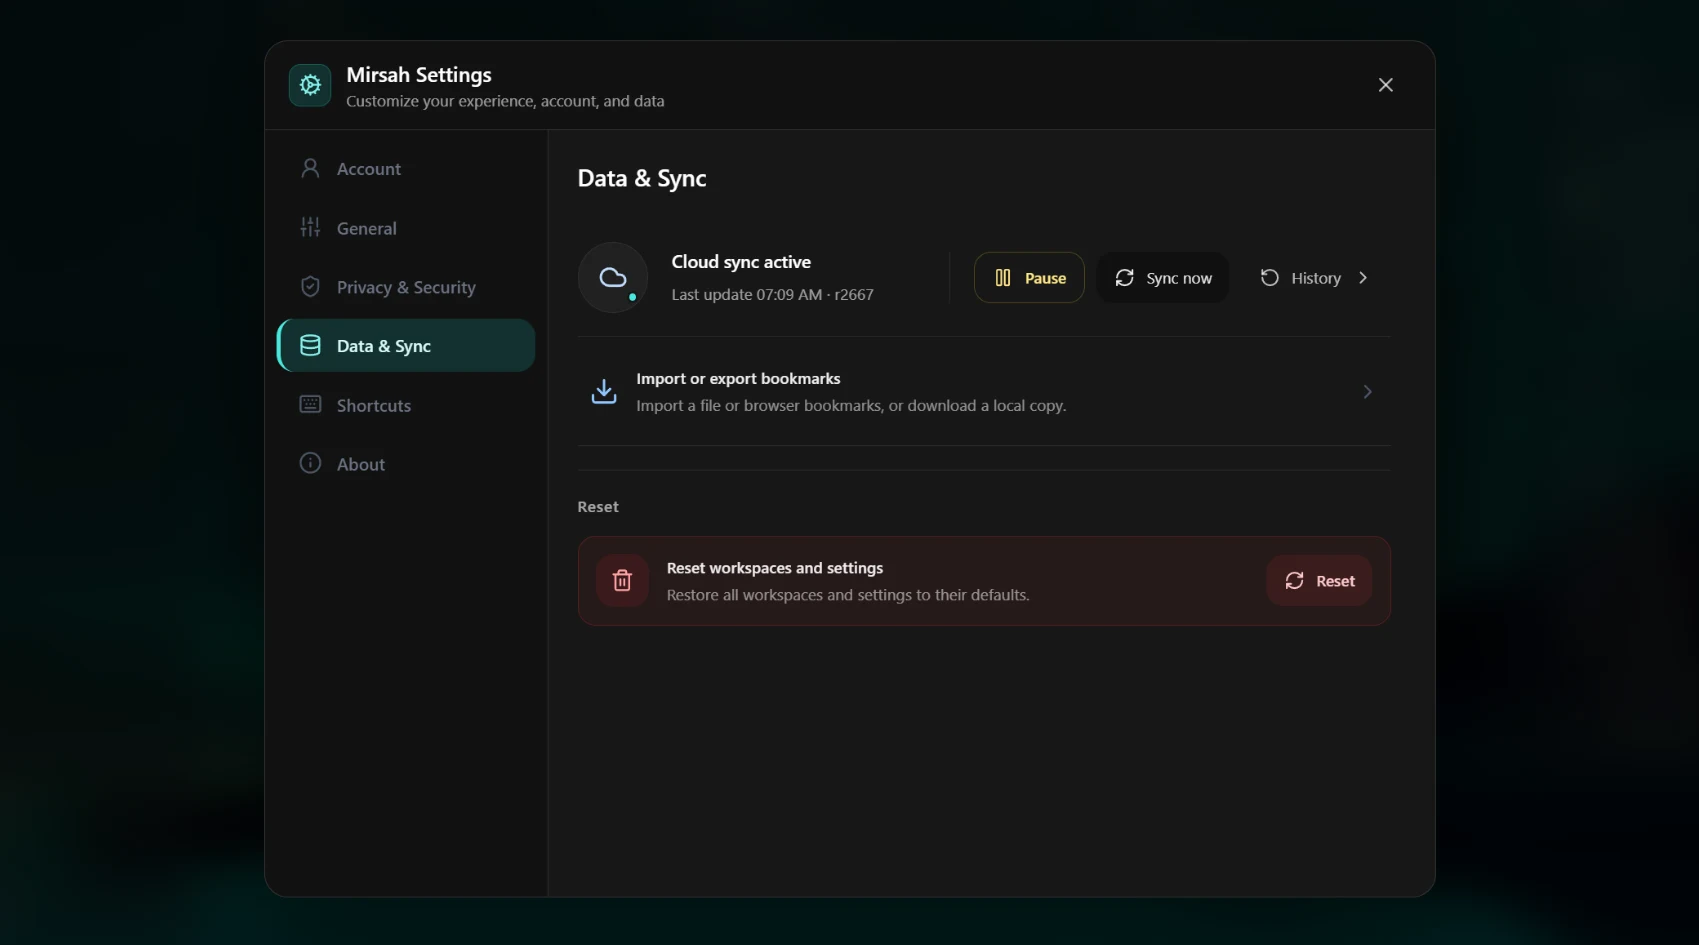Select the Data & Sync section

[x=406, y=346]
